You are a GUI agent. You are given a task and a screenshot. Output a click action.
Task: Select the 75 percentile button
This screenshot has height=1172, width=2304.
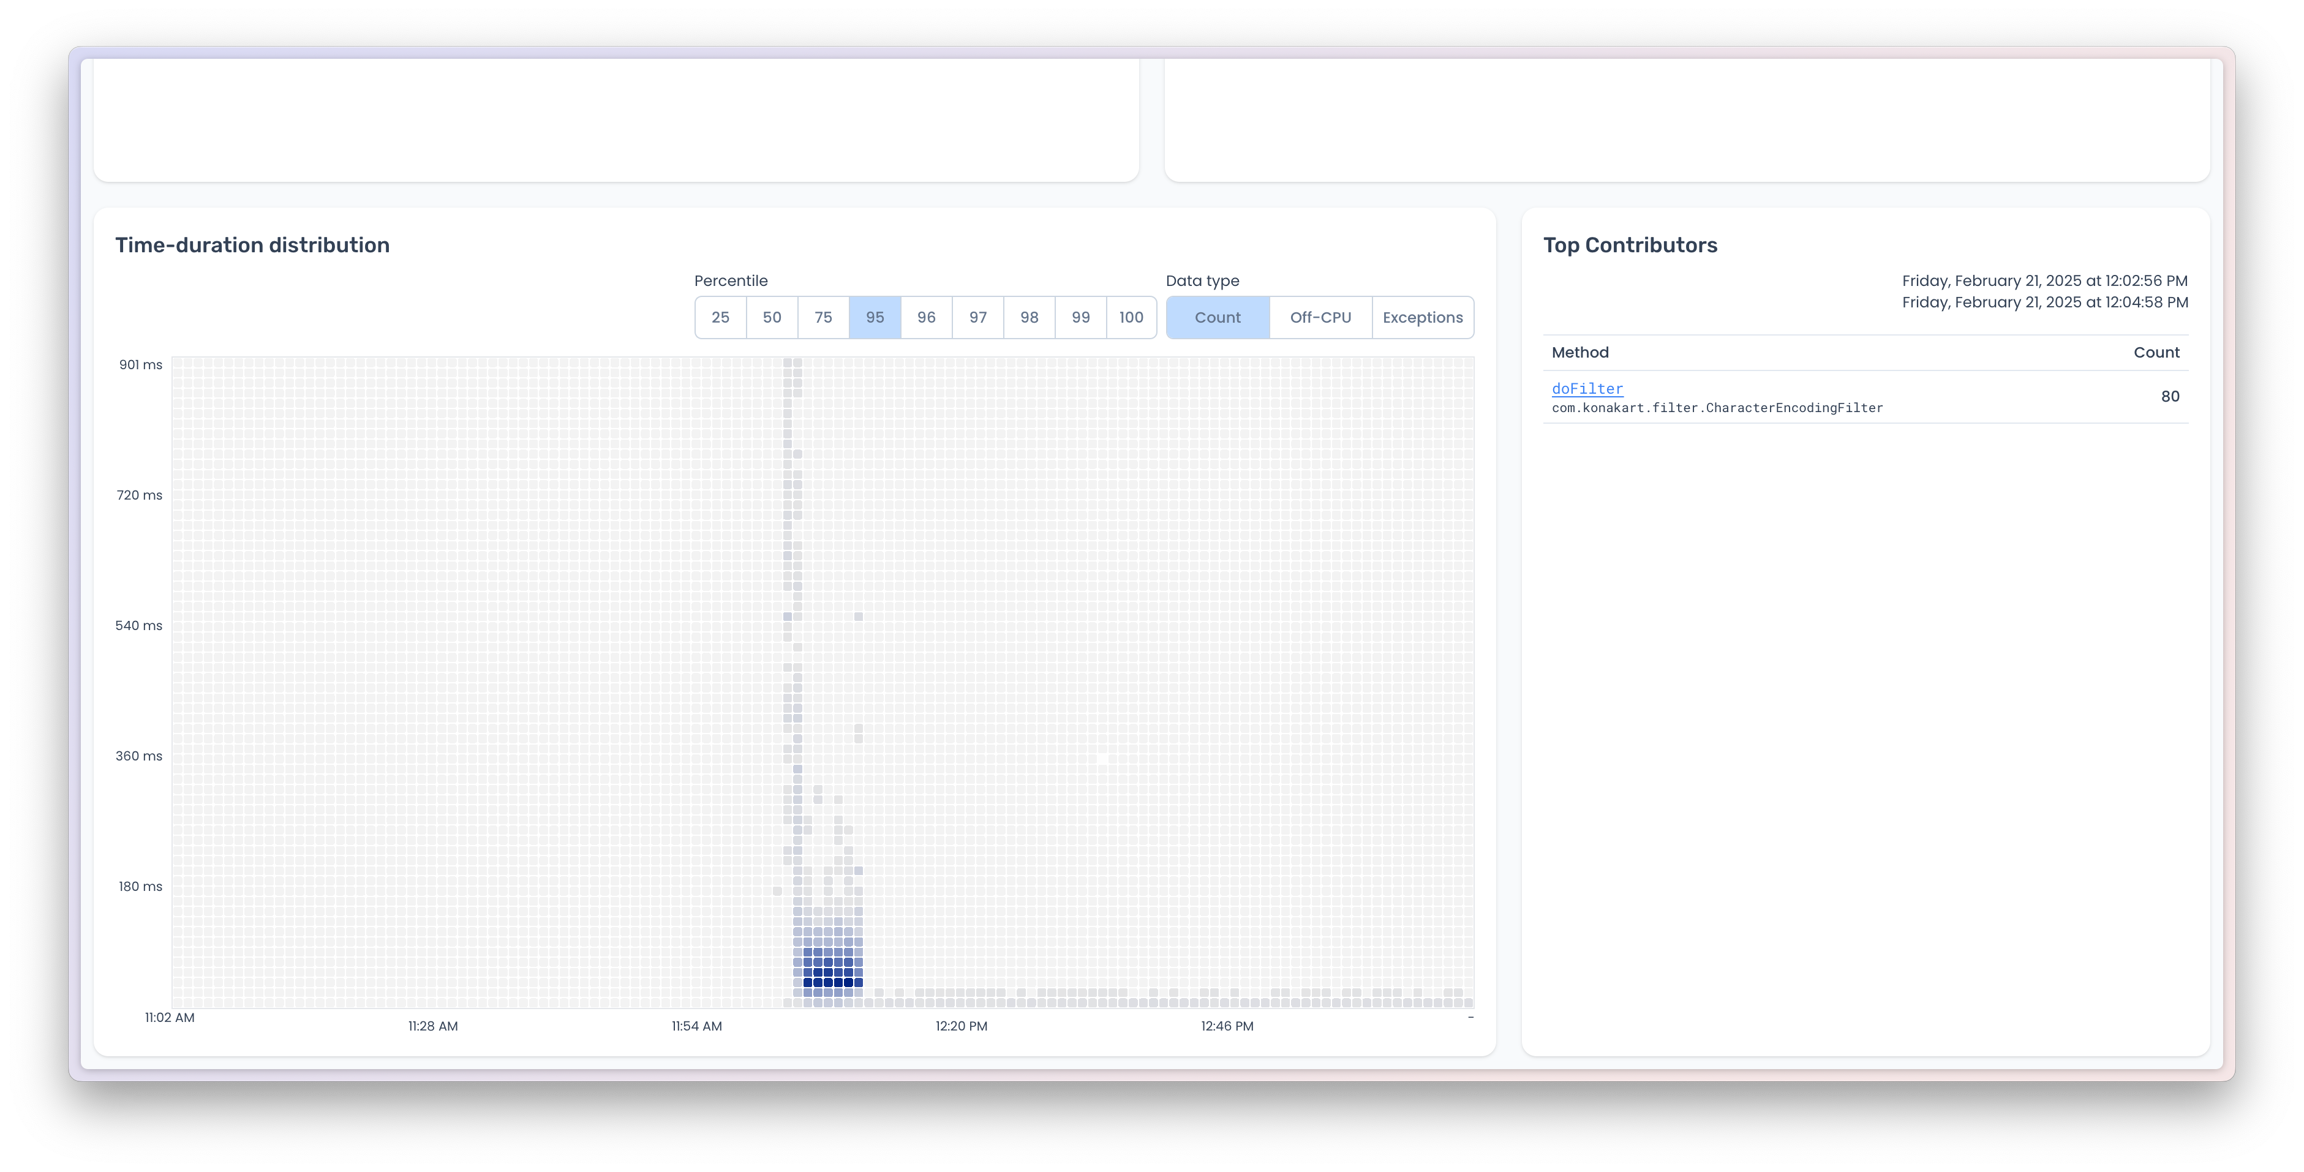823,317
